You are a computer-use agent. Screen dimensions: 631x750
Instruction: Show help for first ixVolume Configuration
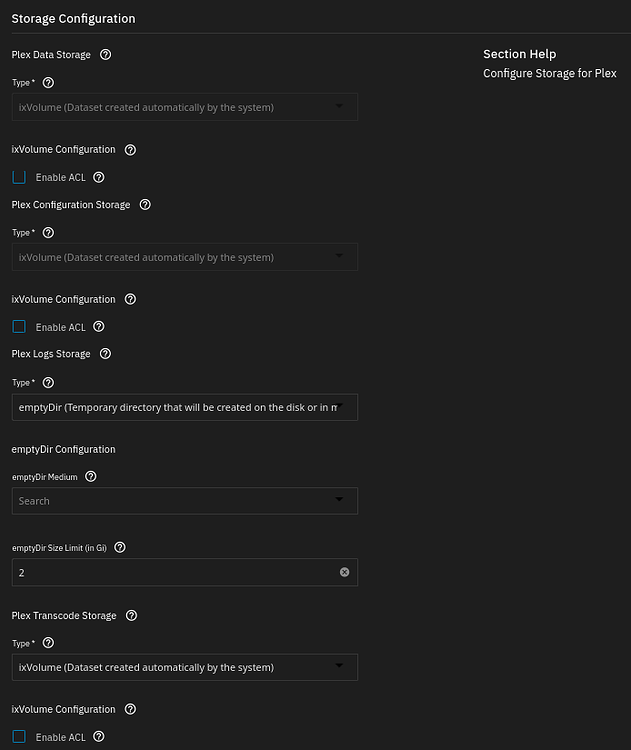click(130, 150)
